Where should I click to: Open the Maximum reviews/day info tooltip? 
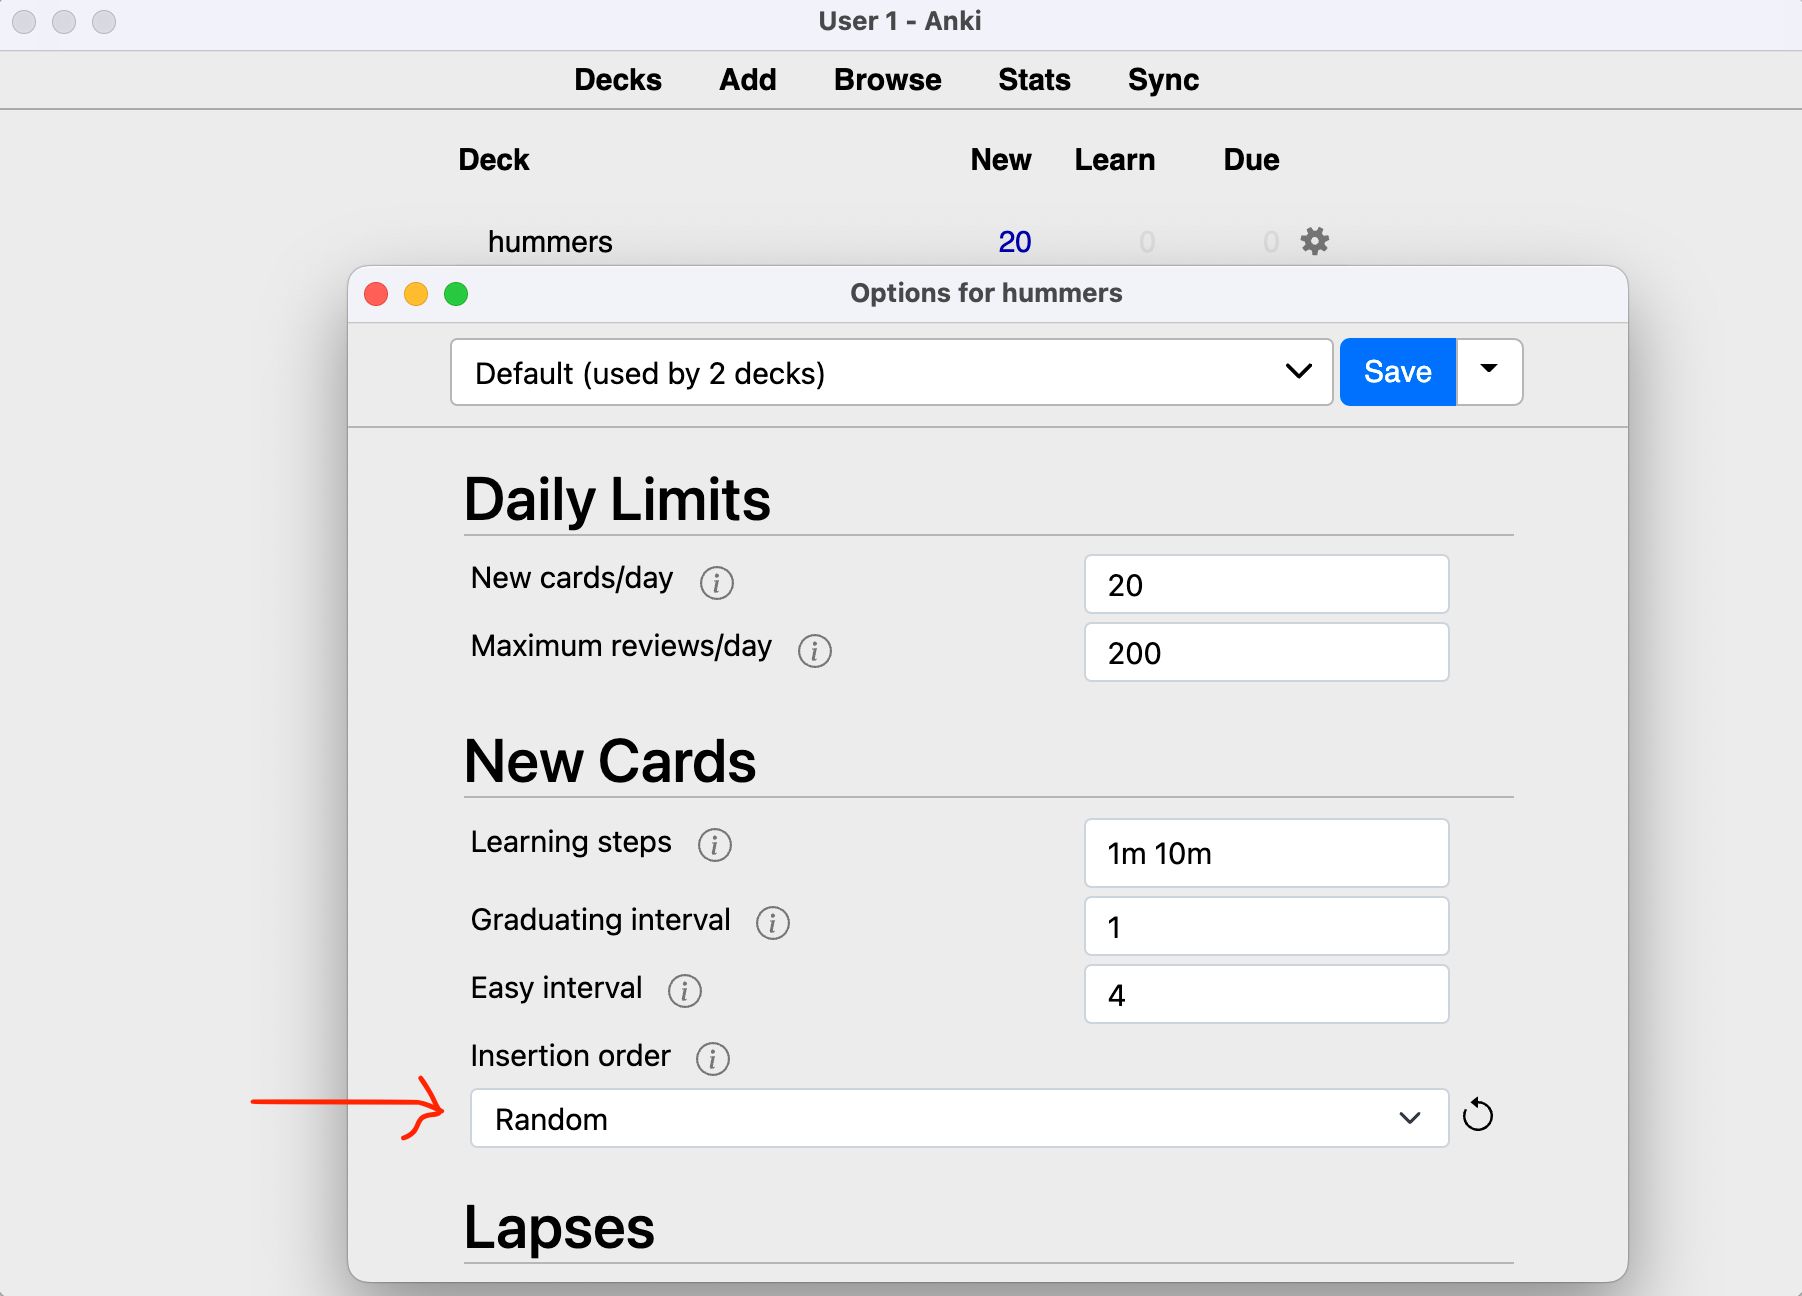(x=815, y=651)
